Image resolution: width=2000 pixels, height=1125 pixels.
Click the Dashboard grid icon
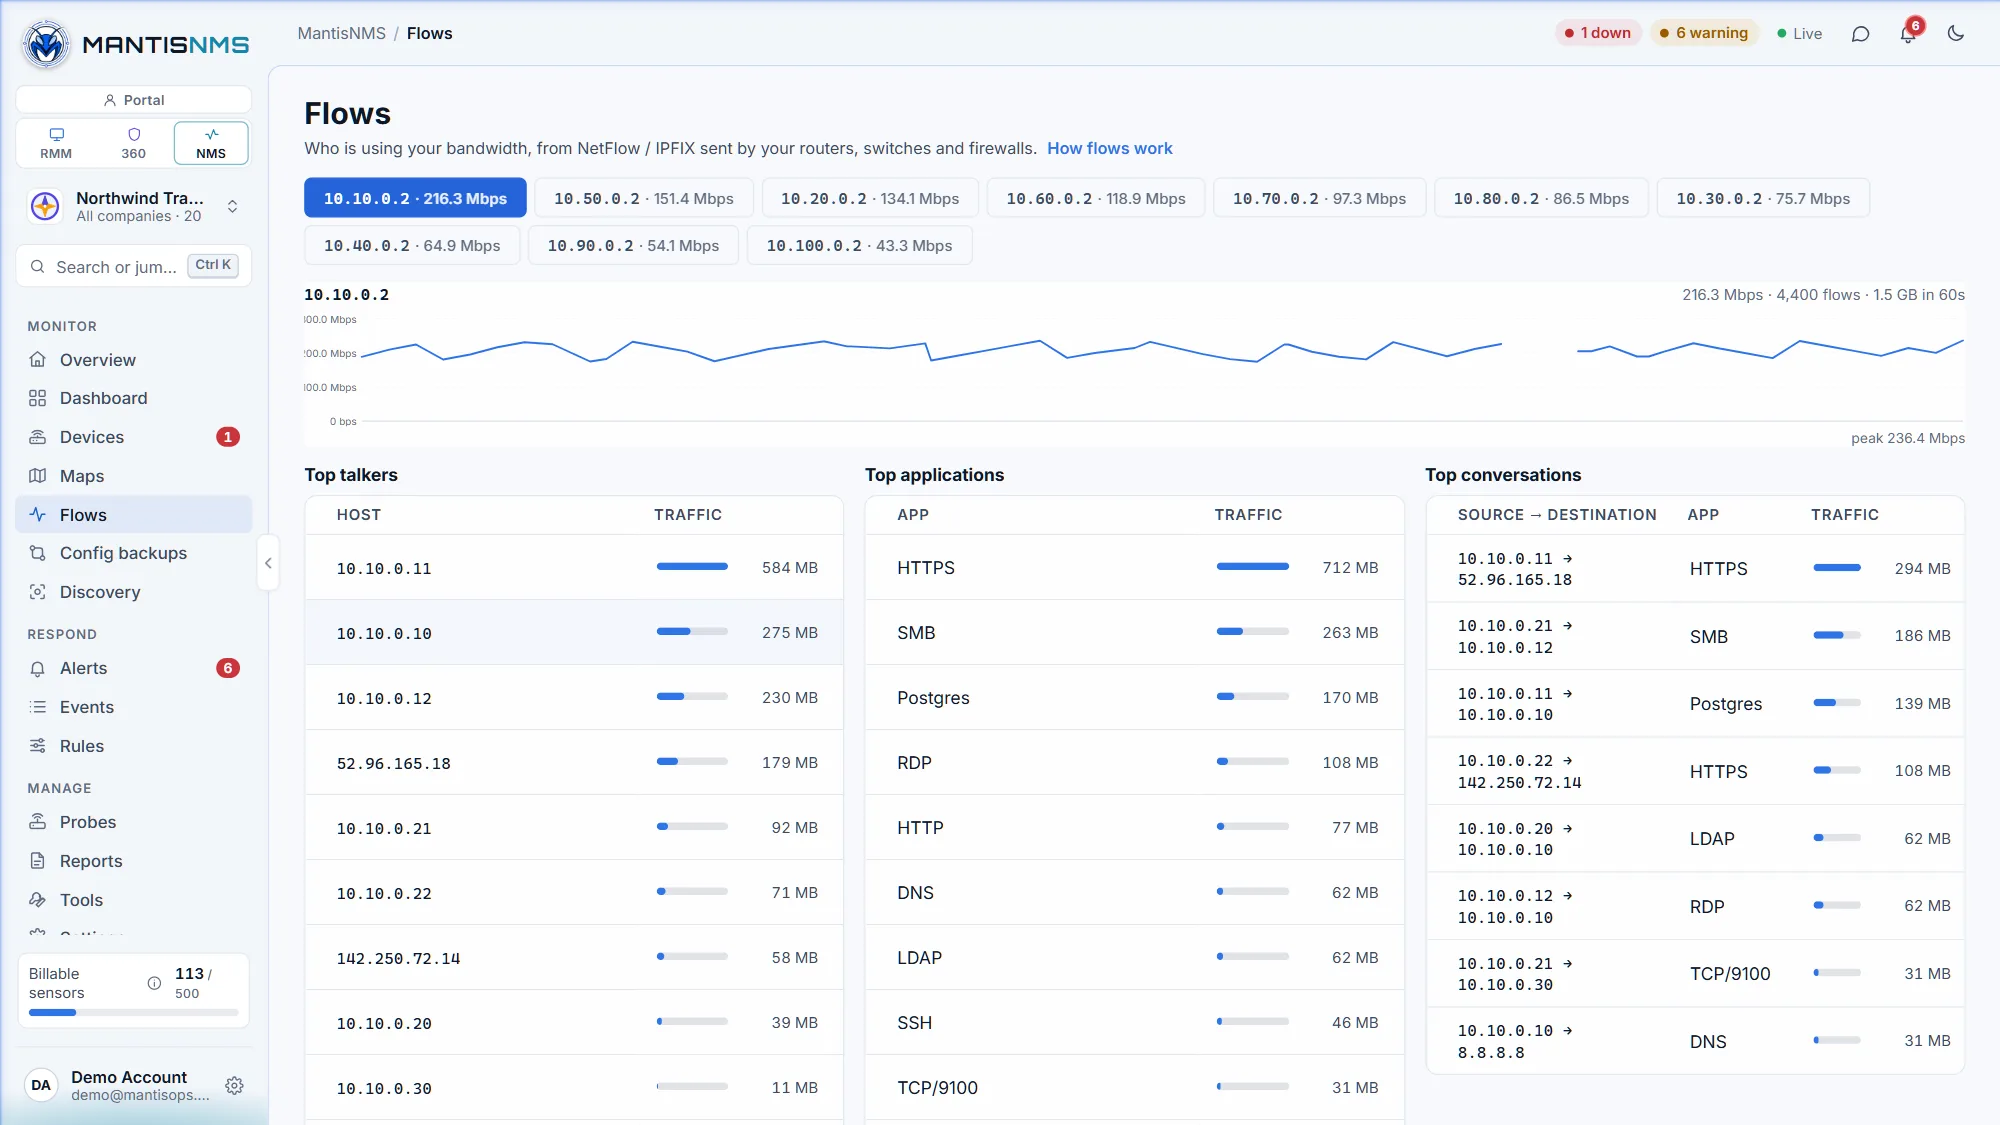click(x=38, y=398)
